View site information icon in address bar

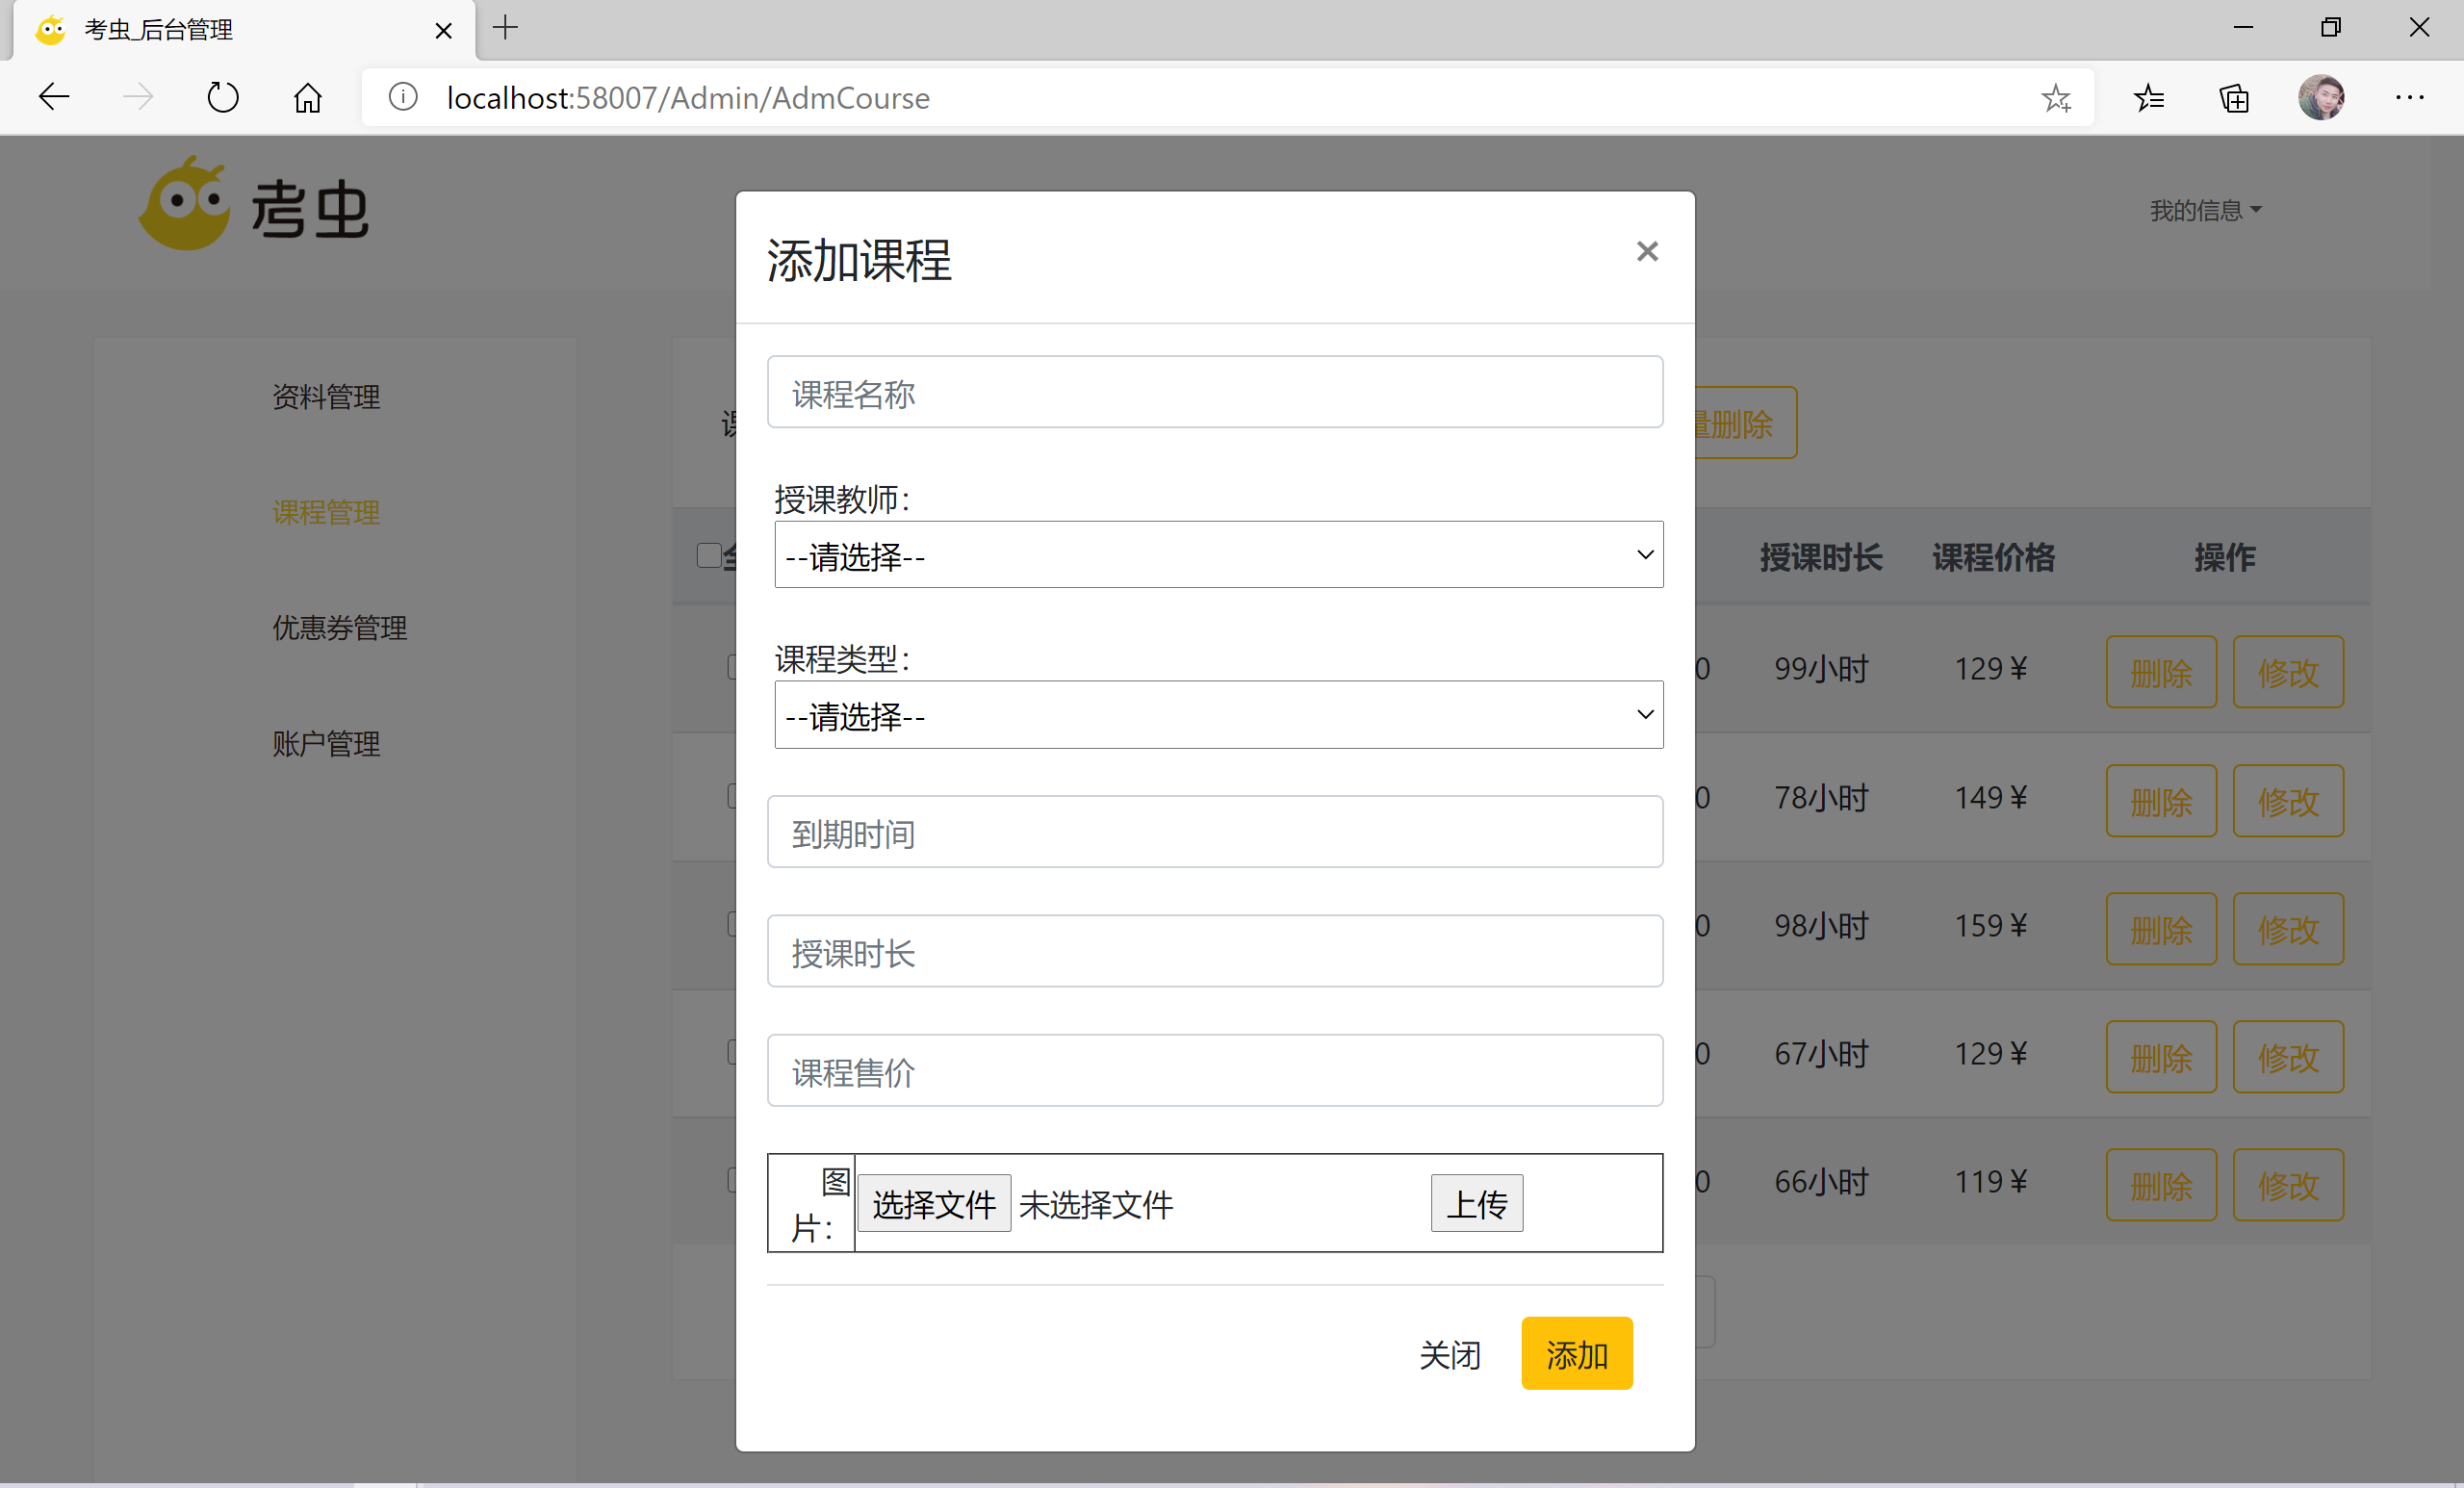pyautogui.click(x=403, y=97)
